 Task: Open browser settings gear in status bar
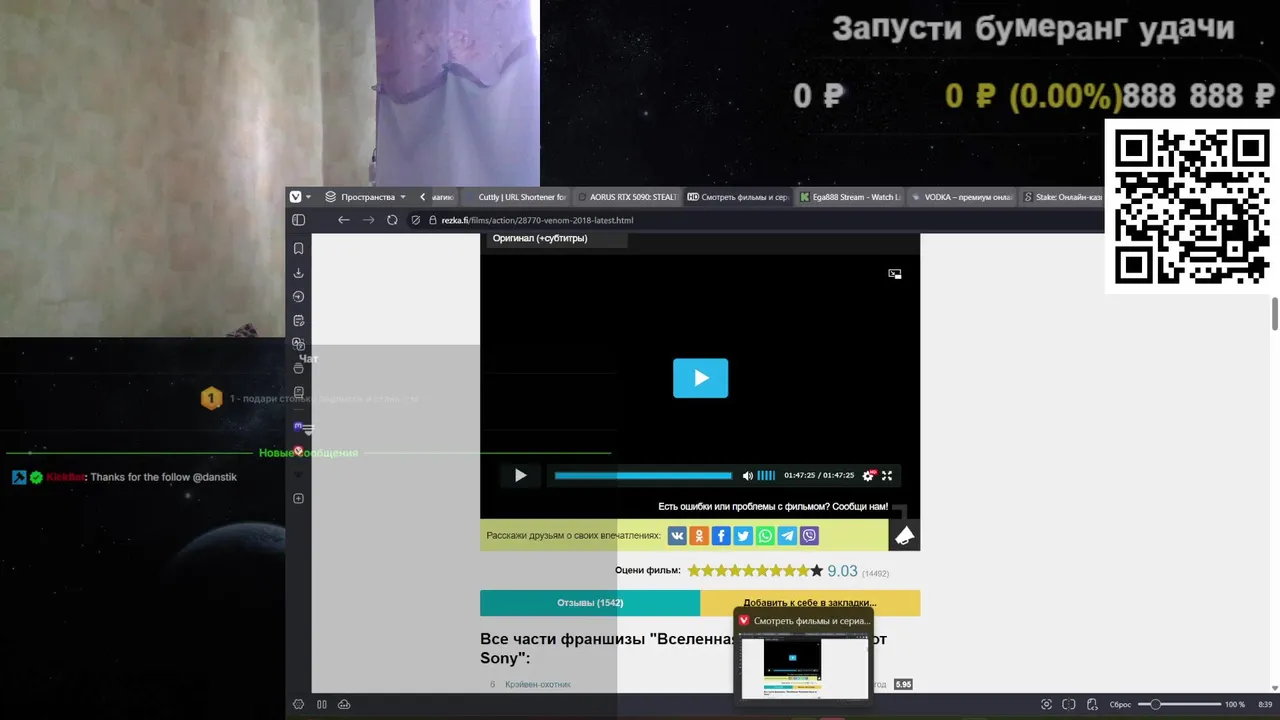point(298,704)
